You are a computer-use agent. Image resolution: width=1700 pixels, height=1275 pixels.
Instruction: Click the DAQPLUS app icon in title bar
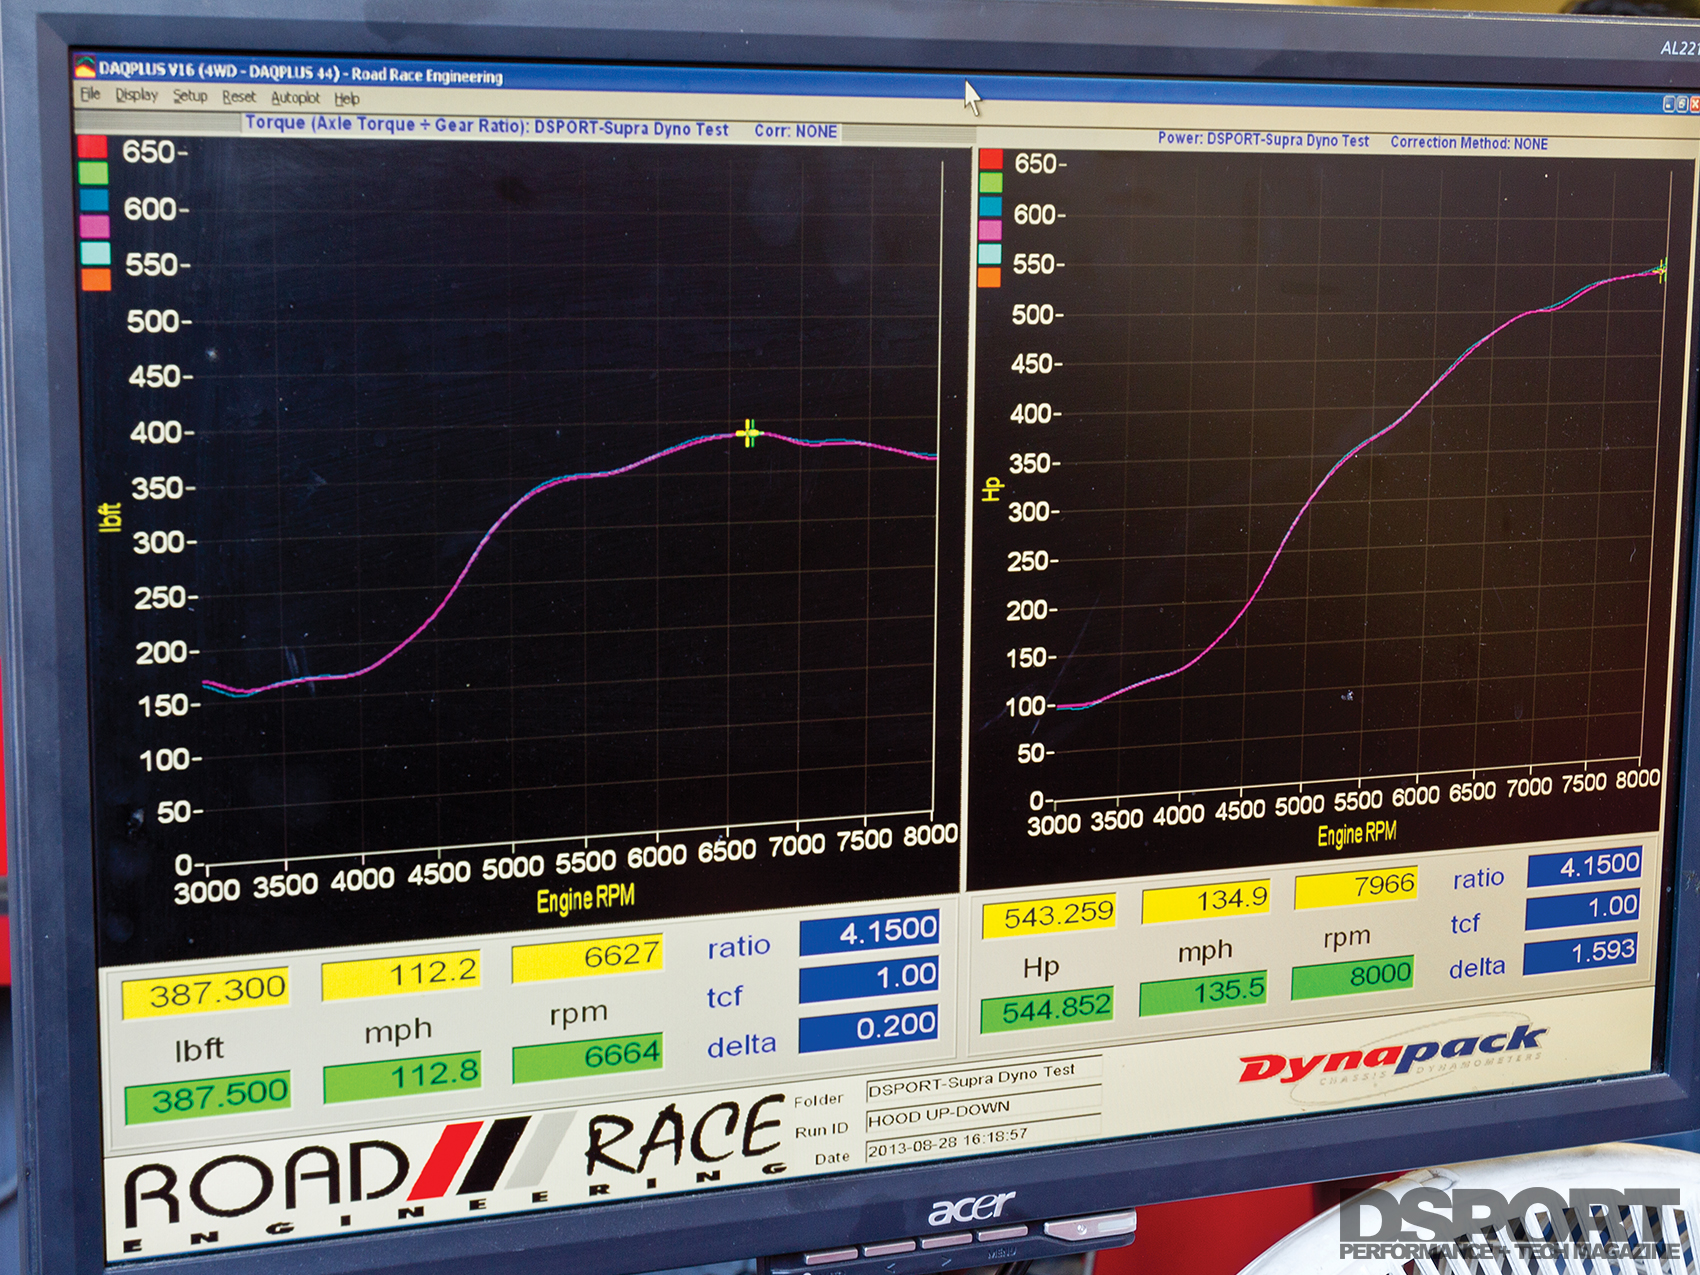coord(85,67)
